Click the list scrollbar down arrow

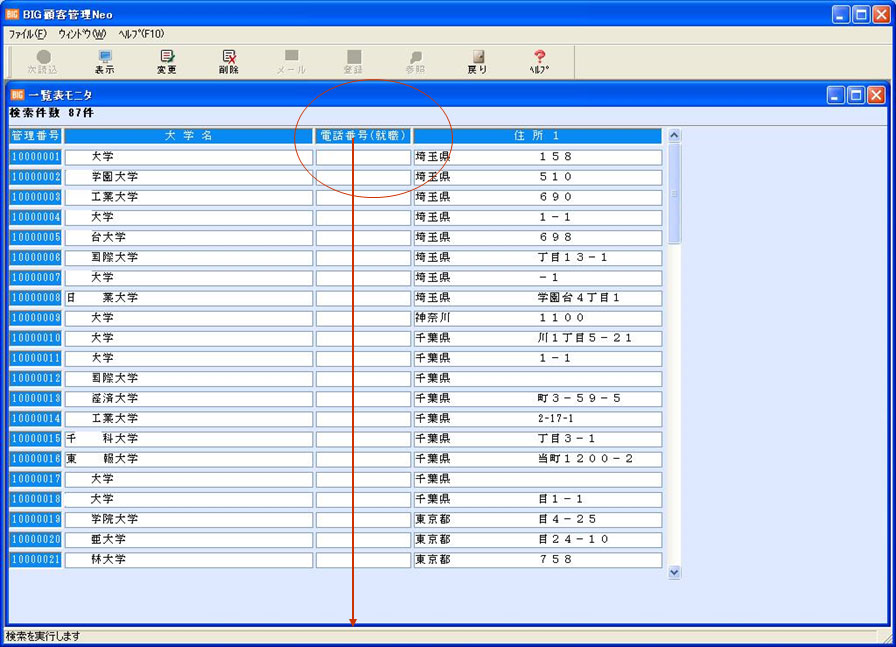(674, 572)
